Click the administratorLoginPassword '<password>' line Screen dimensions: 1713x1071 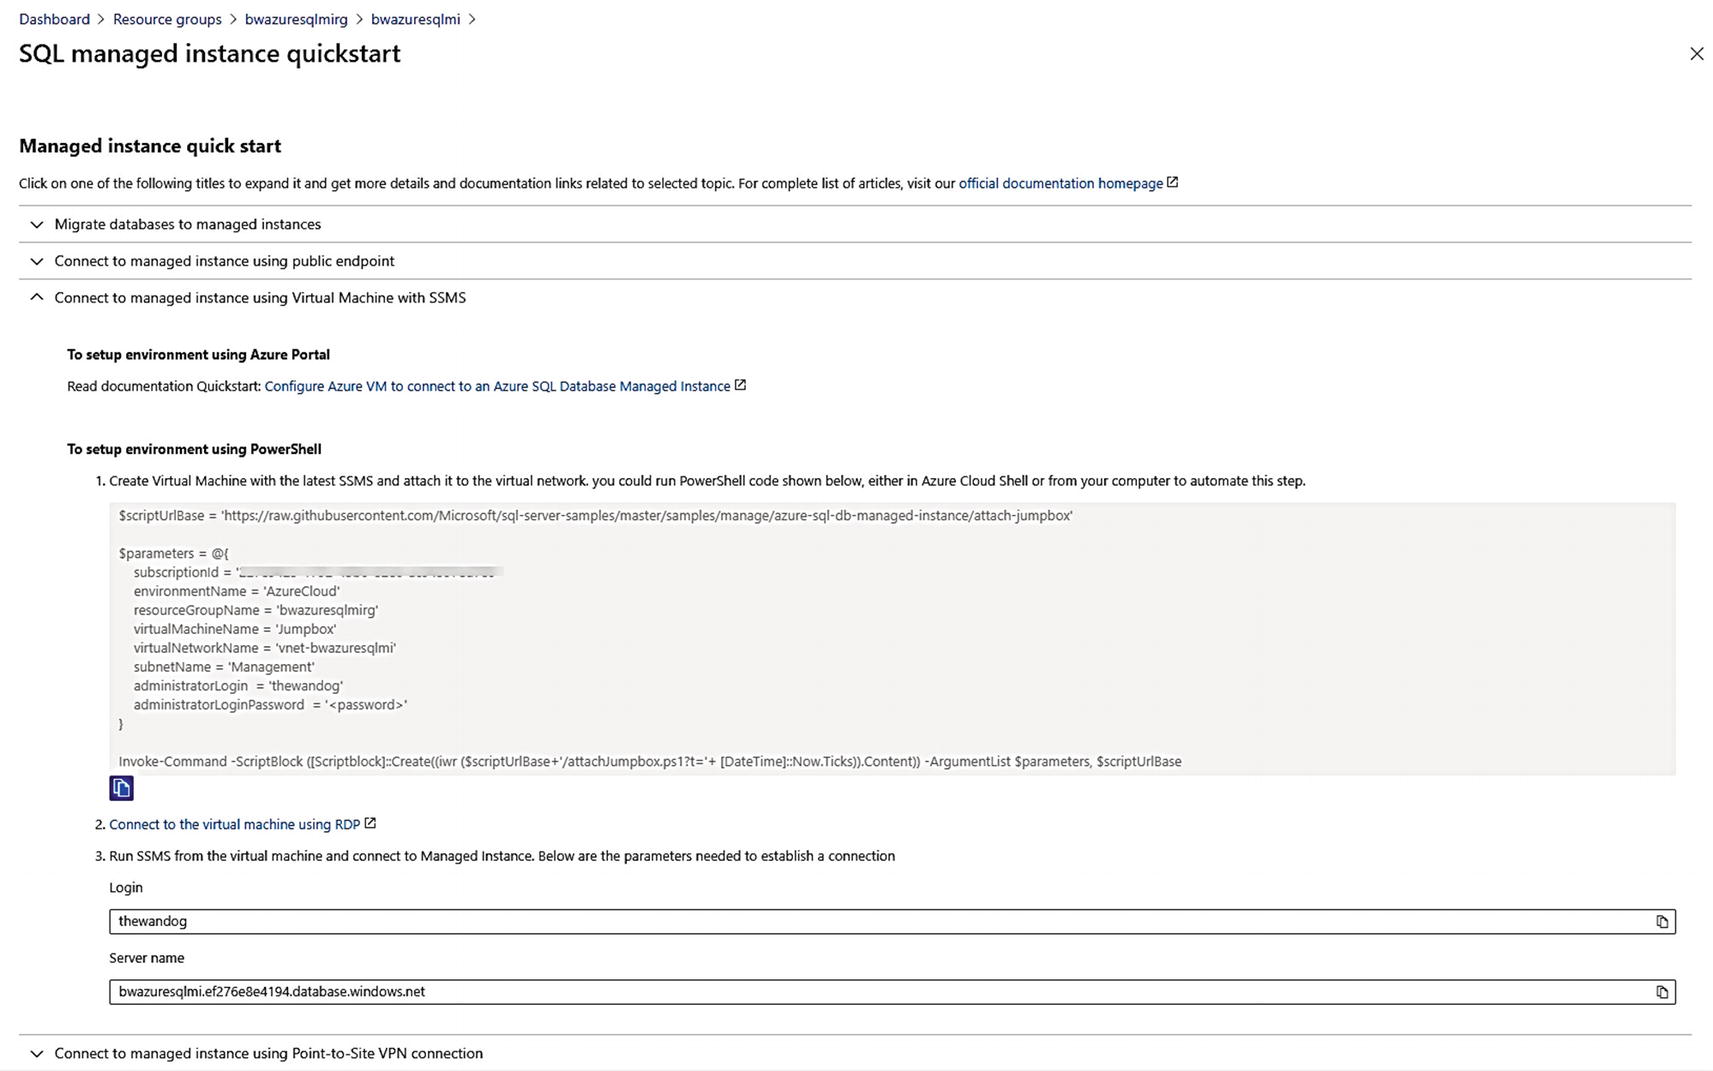point(270,705)
